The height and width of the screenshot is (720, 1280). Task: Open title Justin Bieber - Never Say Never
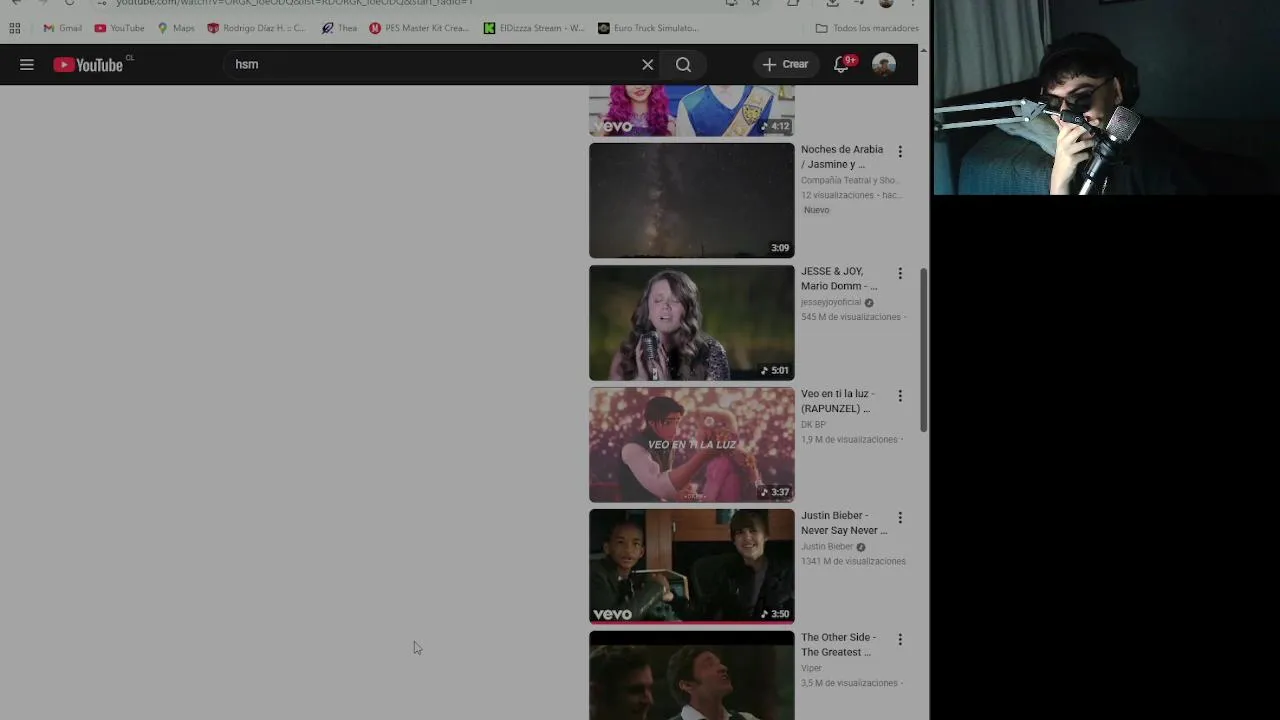[844, 523]
